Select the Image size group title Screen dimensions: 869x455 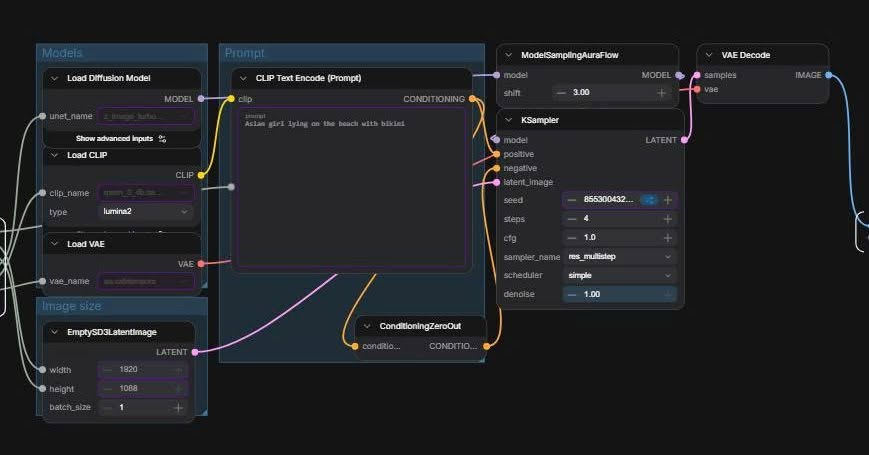tap(71, 306)
